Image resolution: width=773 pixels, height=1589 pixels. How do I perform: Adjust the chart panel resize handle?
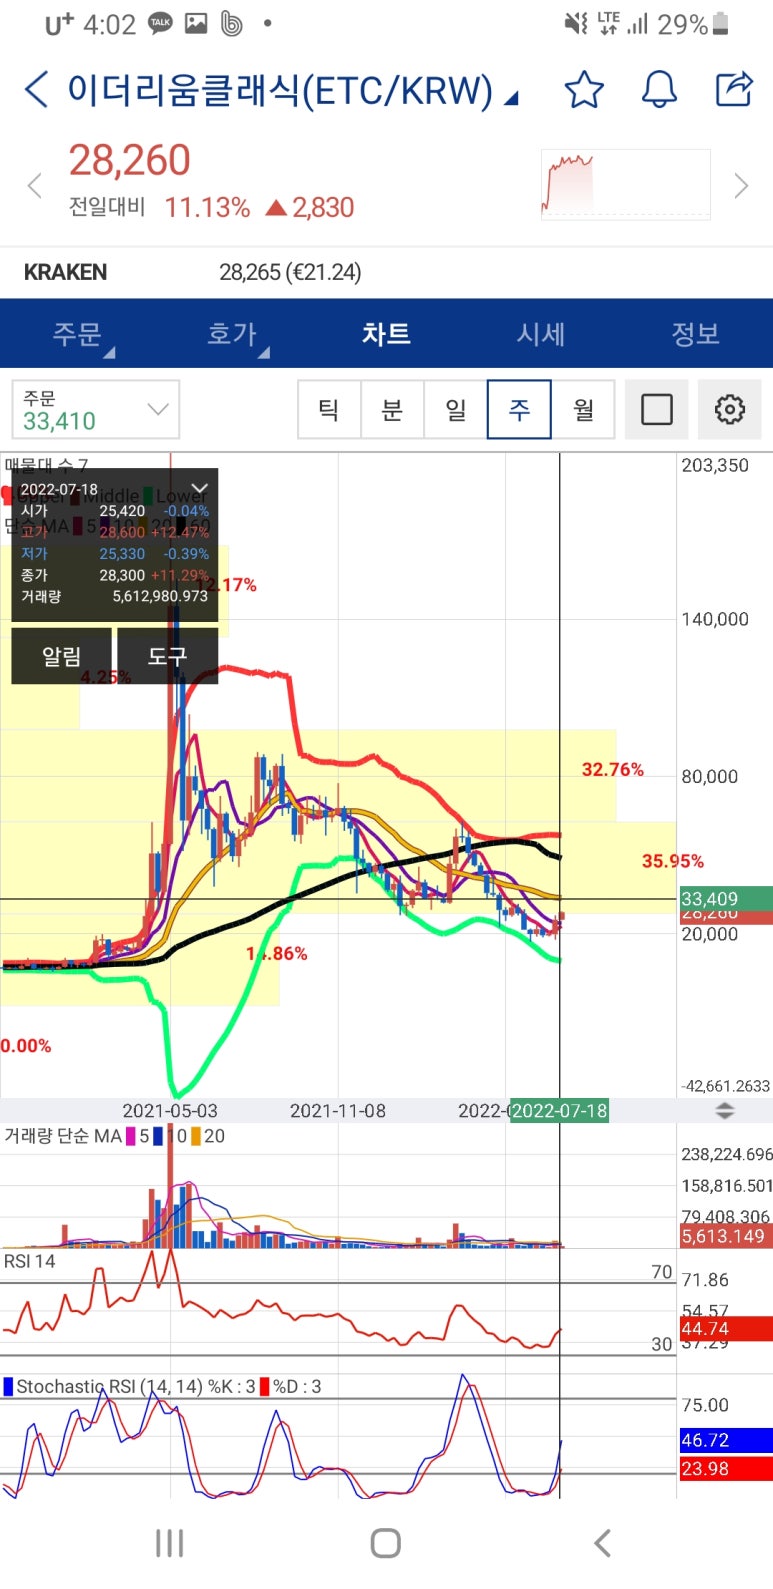pyautogui.click(x=725, y=1111)
